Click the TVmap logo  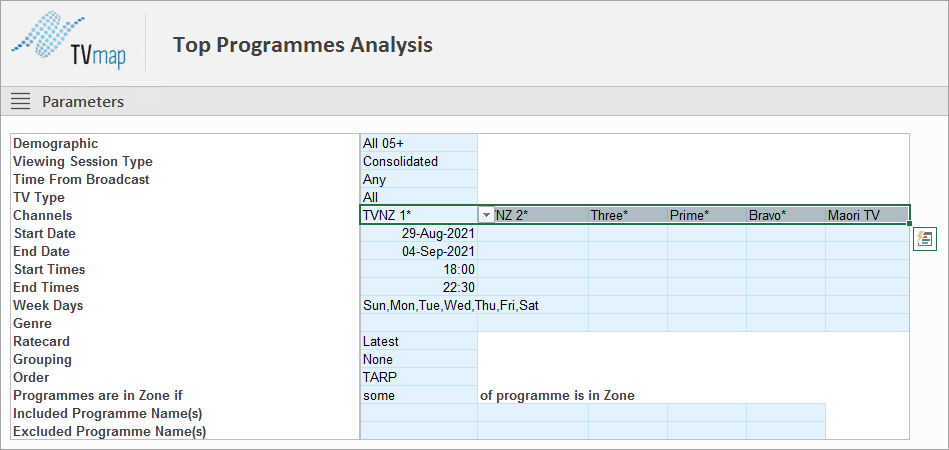70,40
